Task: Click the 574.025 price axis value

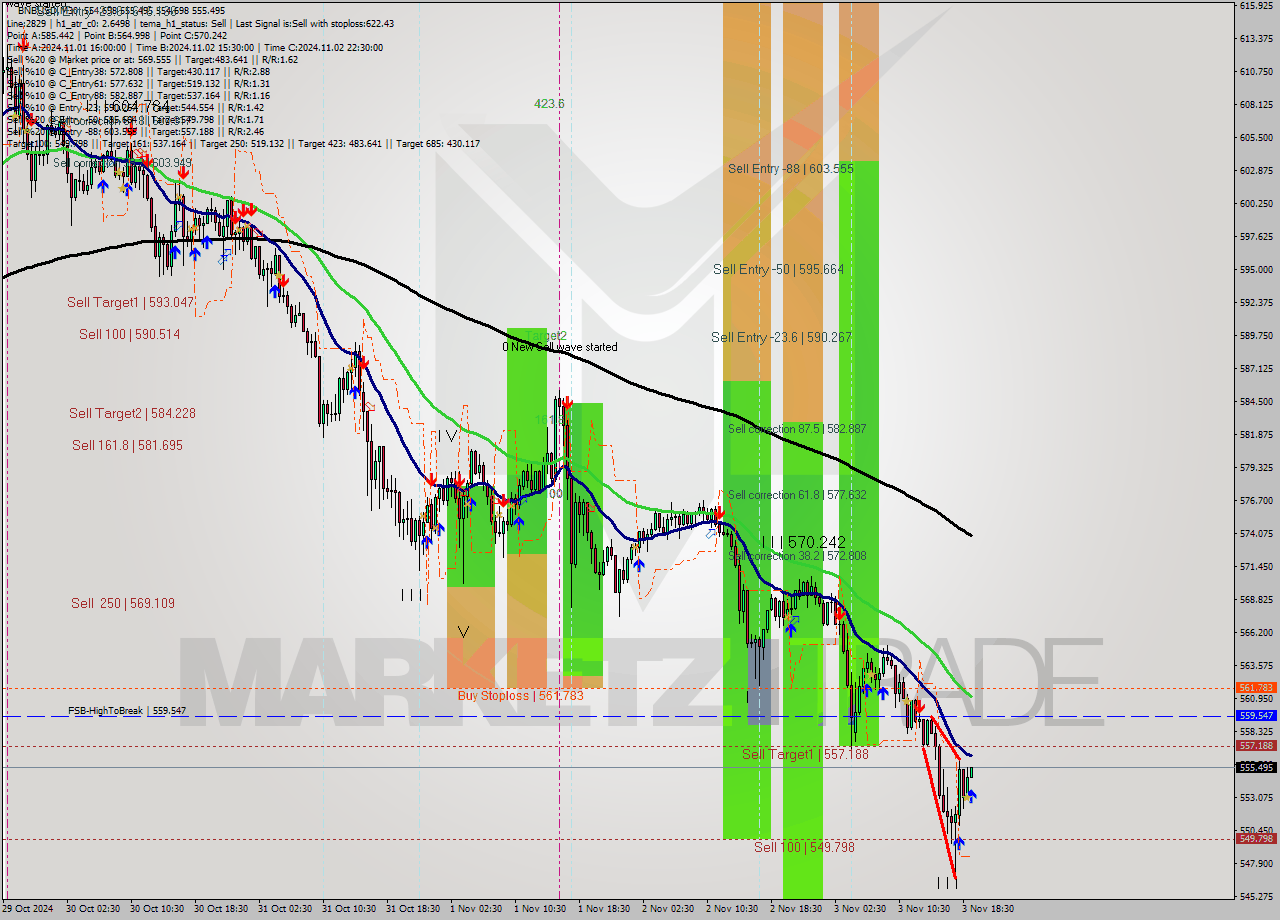Action: pos(1256,533)
